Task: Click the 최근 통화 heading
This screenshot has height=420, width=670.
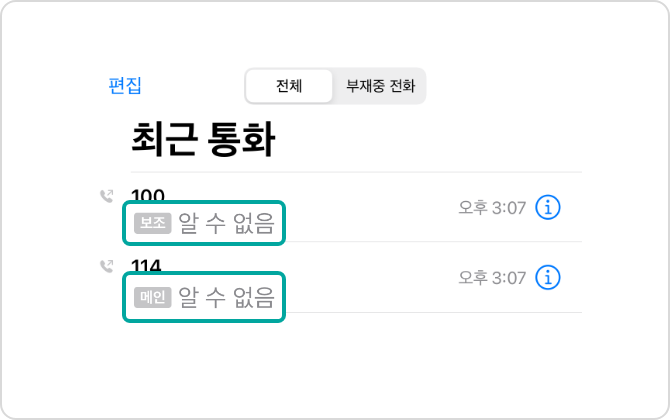Action: (x=203, y=141)
